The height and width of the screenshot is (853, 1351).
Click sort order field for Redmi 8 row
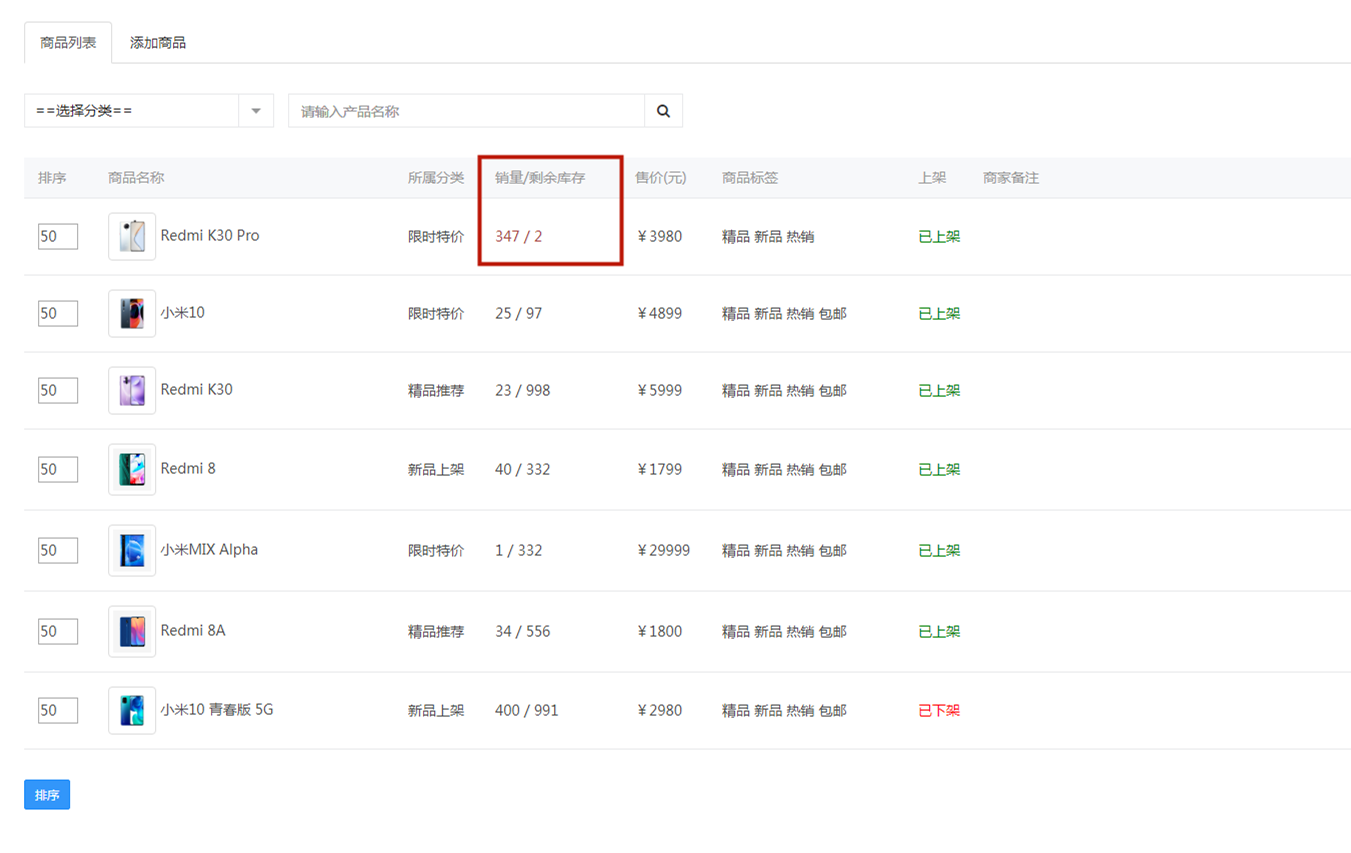coord(58,469)
